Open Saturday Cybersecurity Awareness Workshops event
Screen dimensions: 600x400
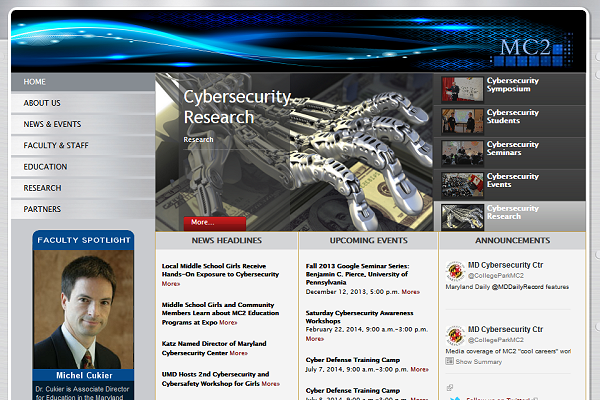tap(359, 317)
